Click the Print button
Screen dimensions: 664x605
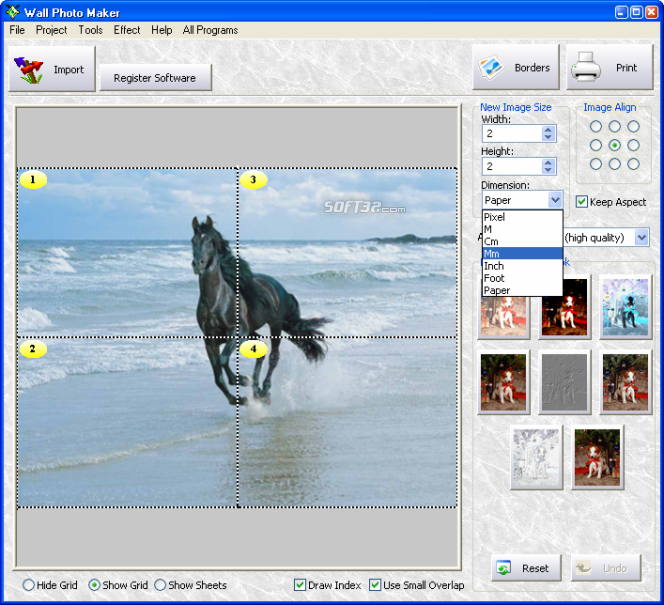pos(610,67)
